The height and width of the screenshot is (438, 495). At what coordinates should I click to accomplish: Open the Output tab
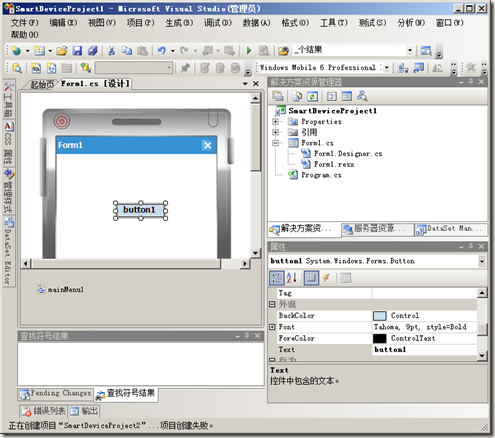click(x=84, y=411)
